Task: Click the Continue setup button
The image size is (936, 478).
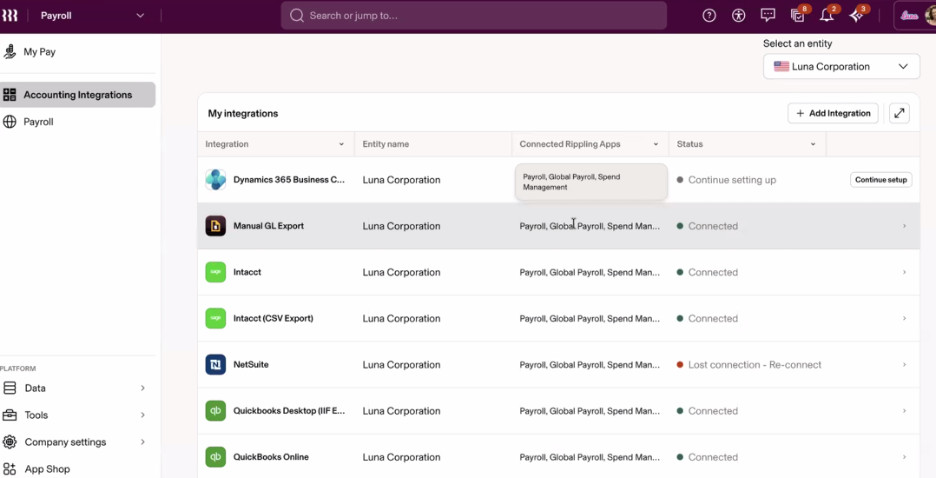Action: pyautogui.click(x=880, y=180)
